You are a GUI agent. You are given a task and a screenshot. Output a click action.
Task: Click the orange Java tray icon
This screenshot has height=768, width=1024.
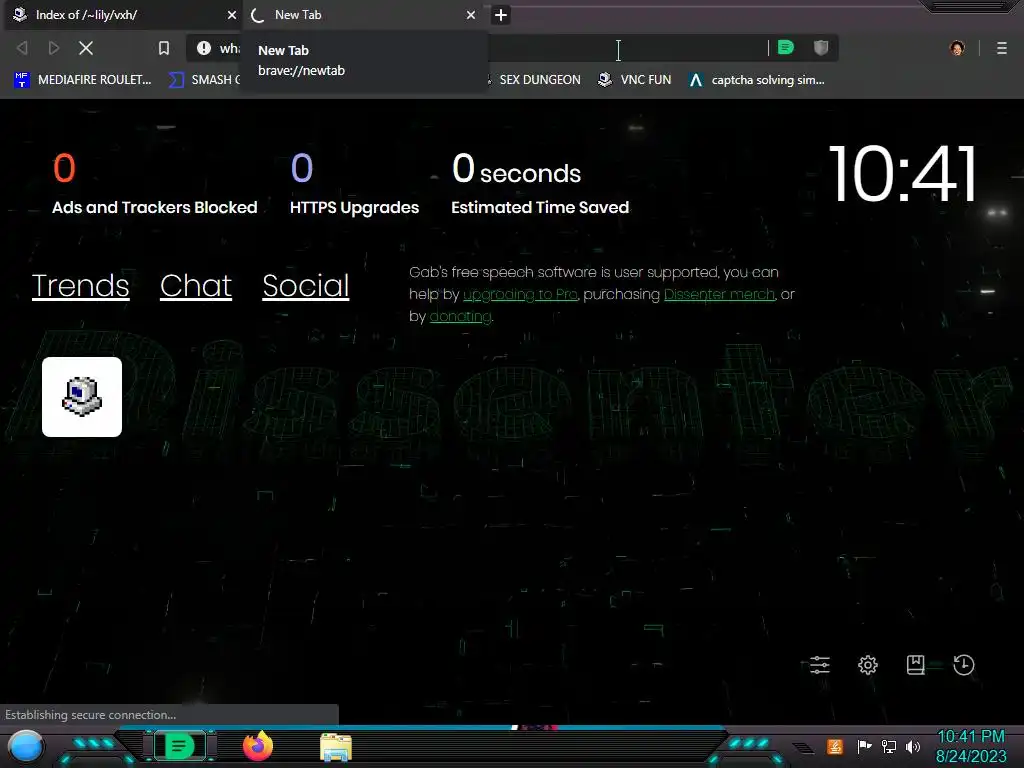click(x=835, y=746)
